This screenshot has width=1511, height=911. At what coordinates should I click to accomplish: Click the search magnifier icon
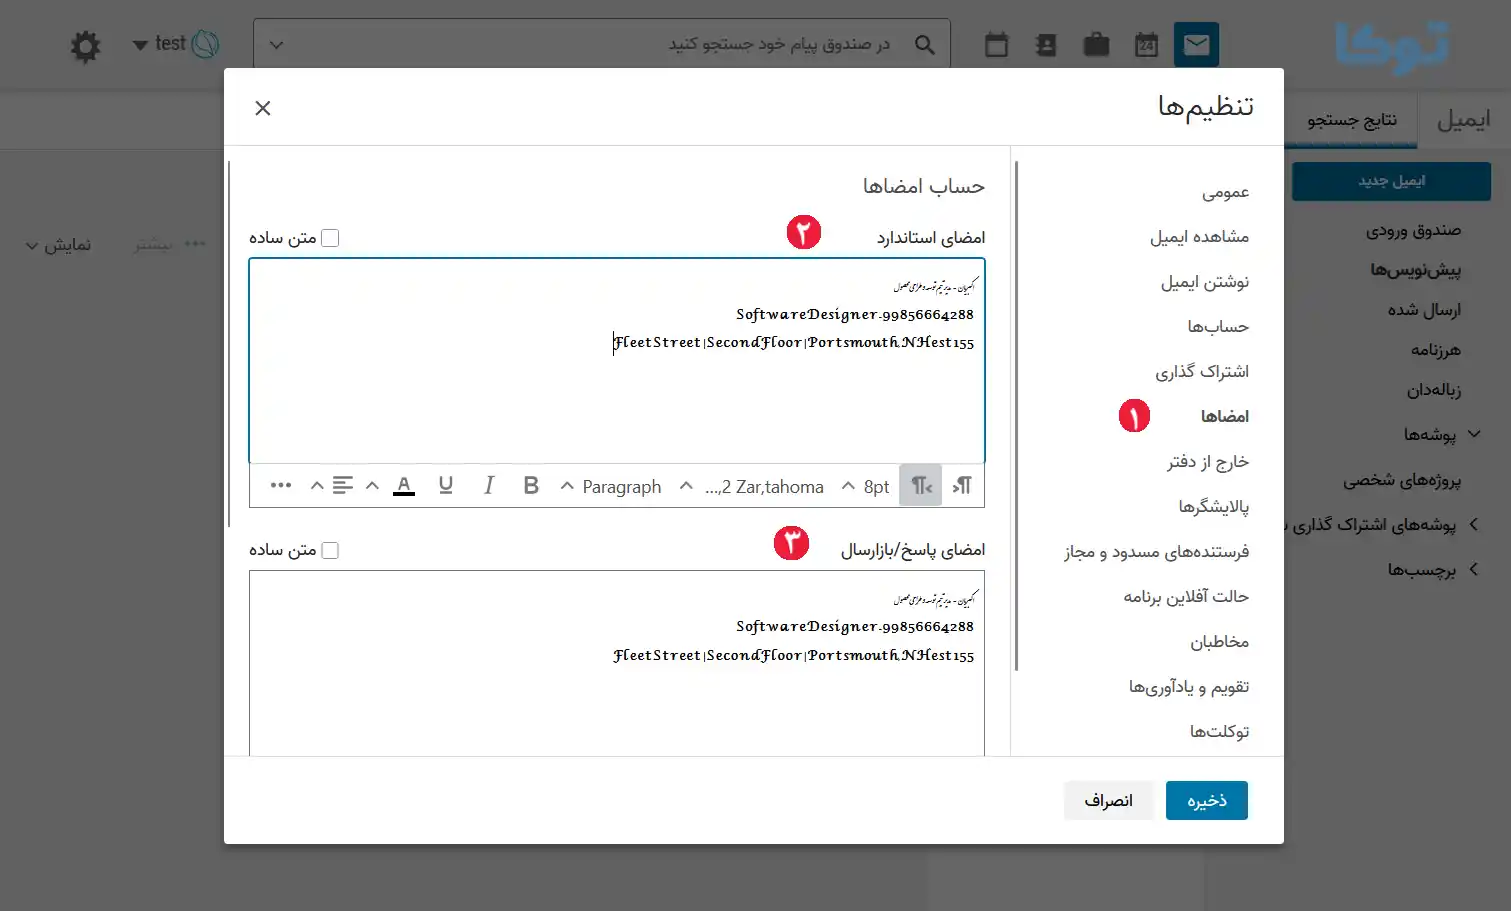(925, 45)
